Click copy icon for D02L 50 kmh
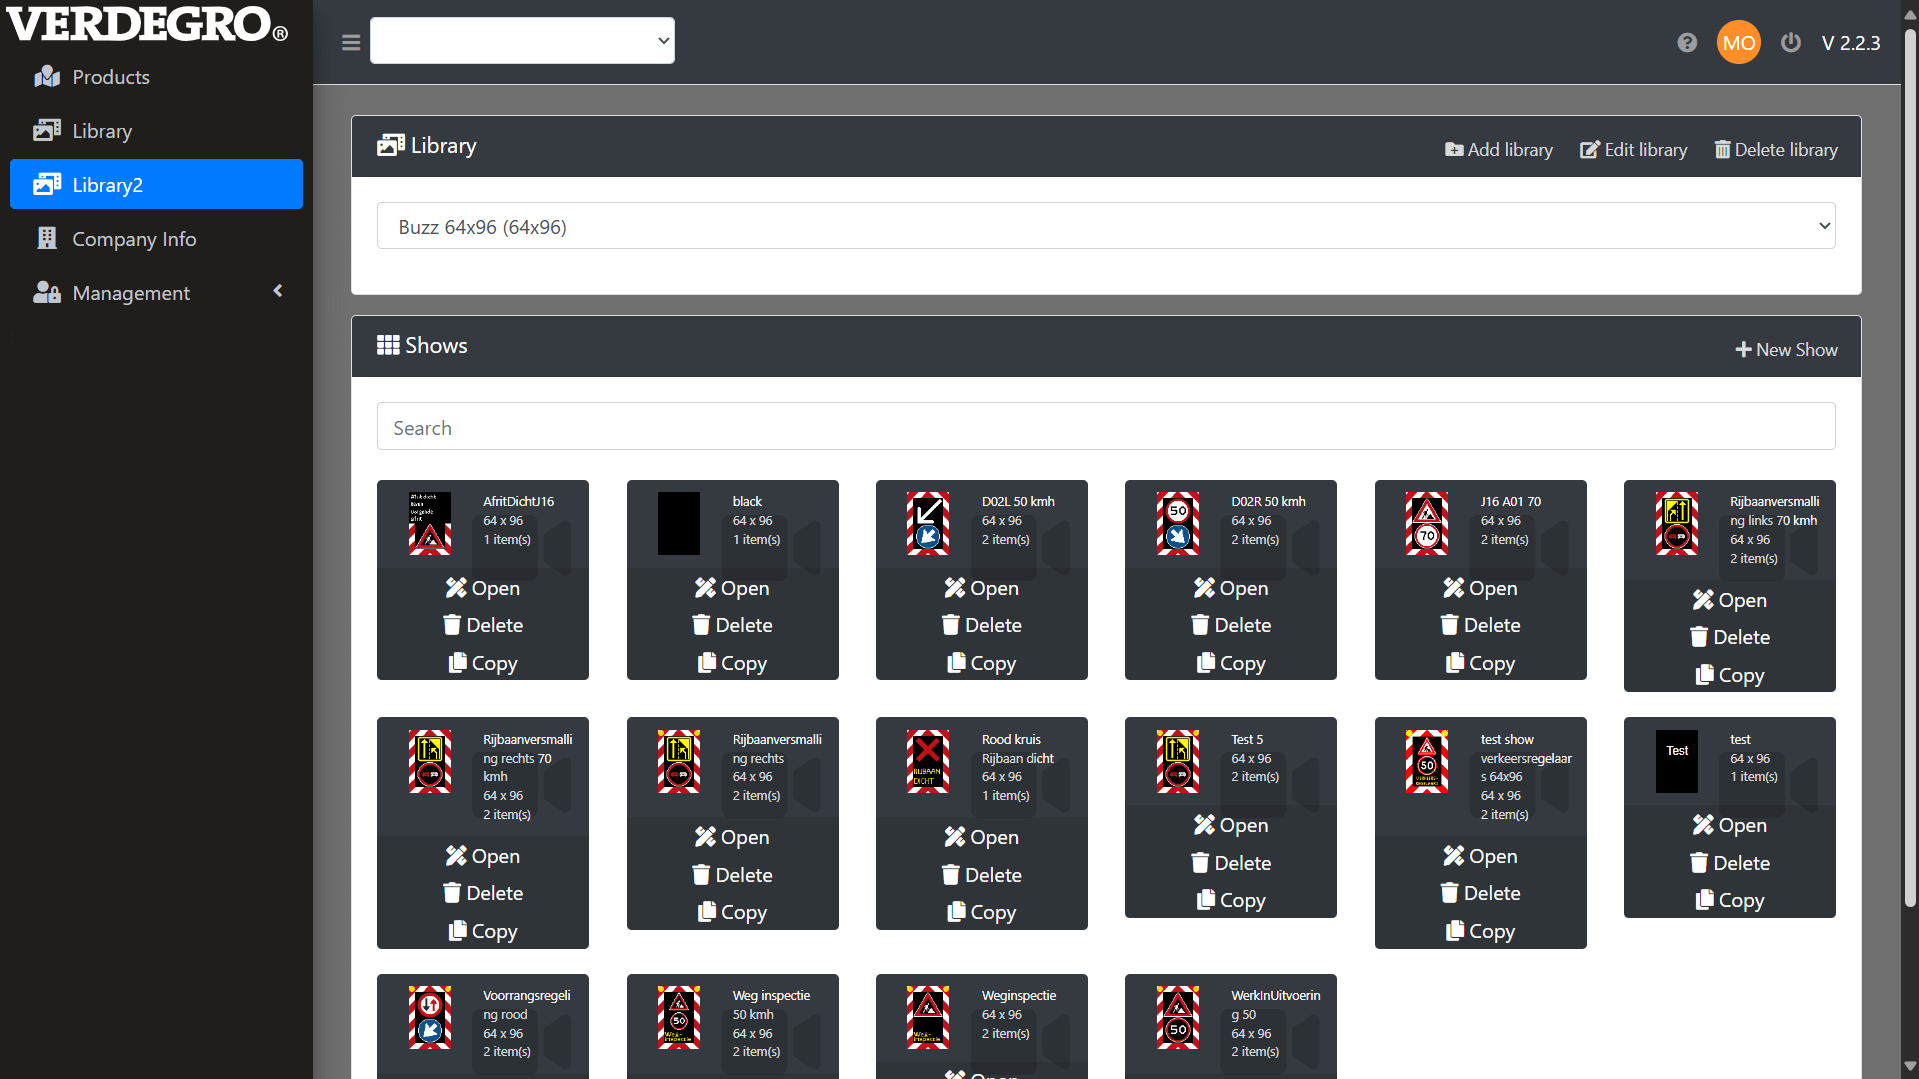Screen dimensions: 1919x1079 point(957,663)
